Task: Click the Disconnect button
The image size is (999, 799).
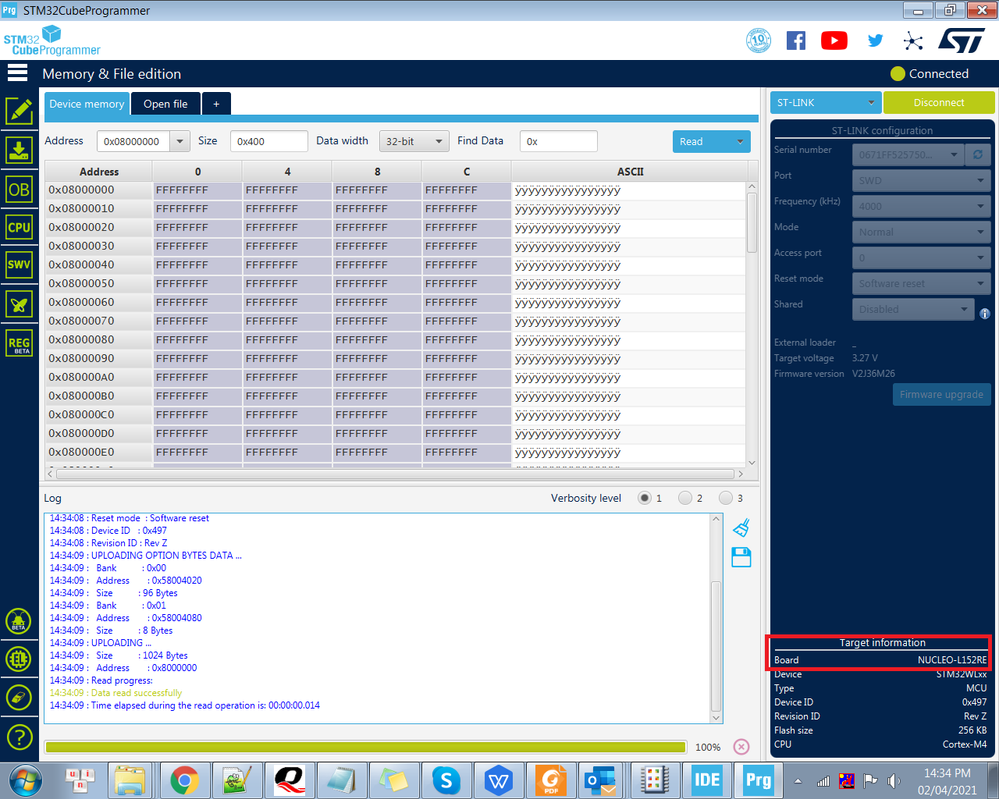Action: [938, 103]
